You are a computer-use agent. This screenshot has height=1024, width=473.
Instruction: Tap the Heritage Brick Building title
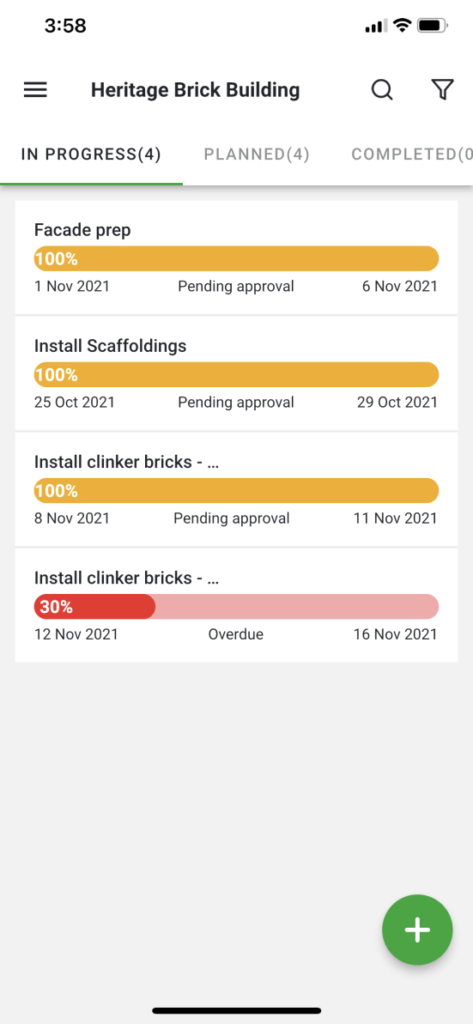tap(195, 89)
